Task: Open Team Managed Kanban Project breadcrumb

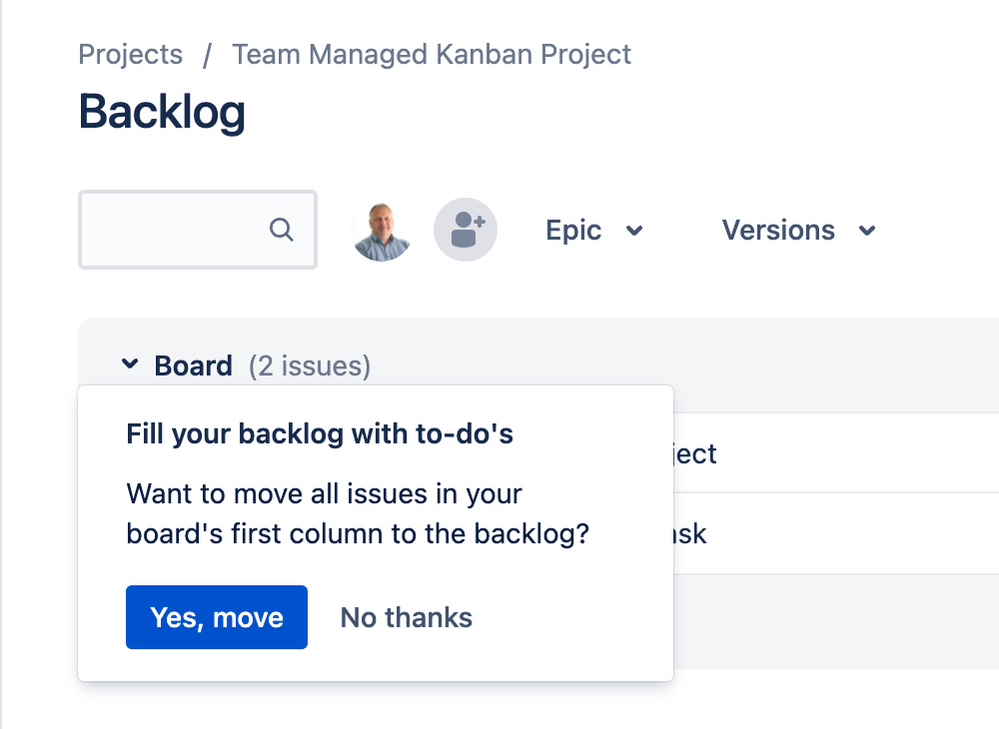Action: pyautogui.click(x=431, y=54)
